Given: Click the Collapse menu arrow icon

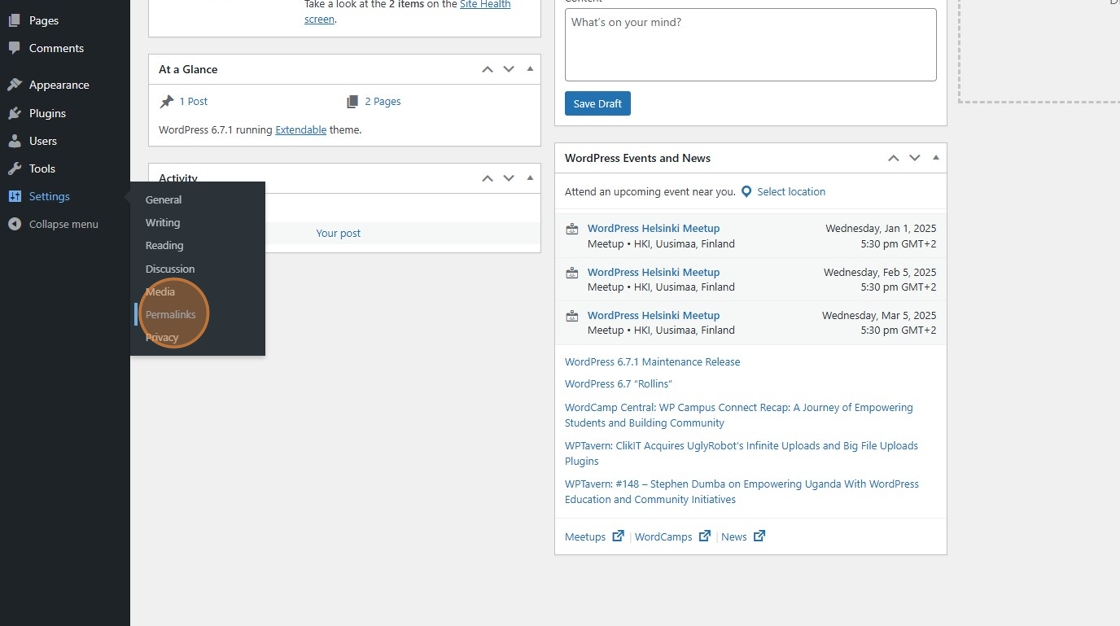Looking at the screenshot, I should pos(14,224).
